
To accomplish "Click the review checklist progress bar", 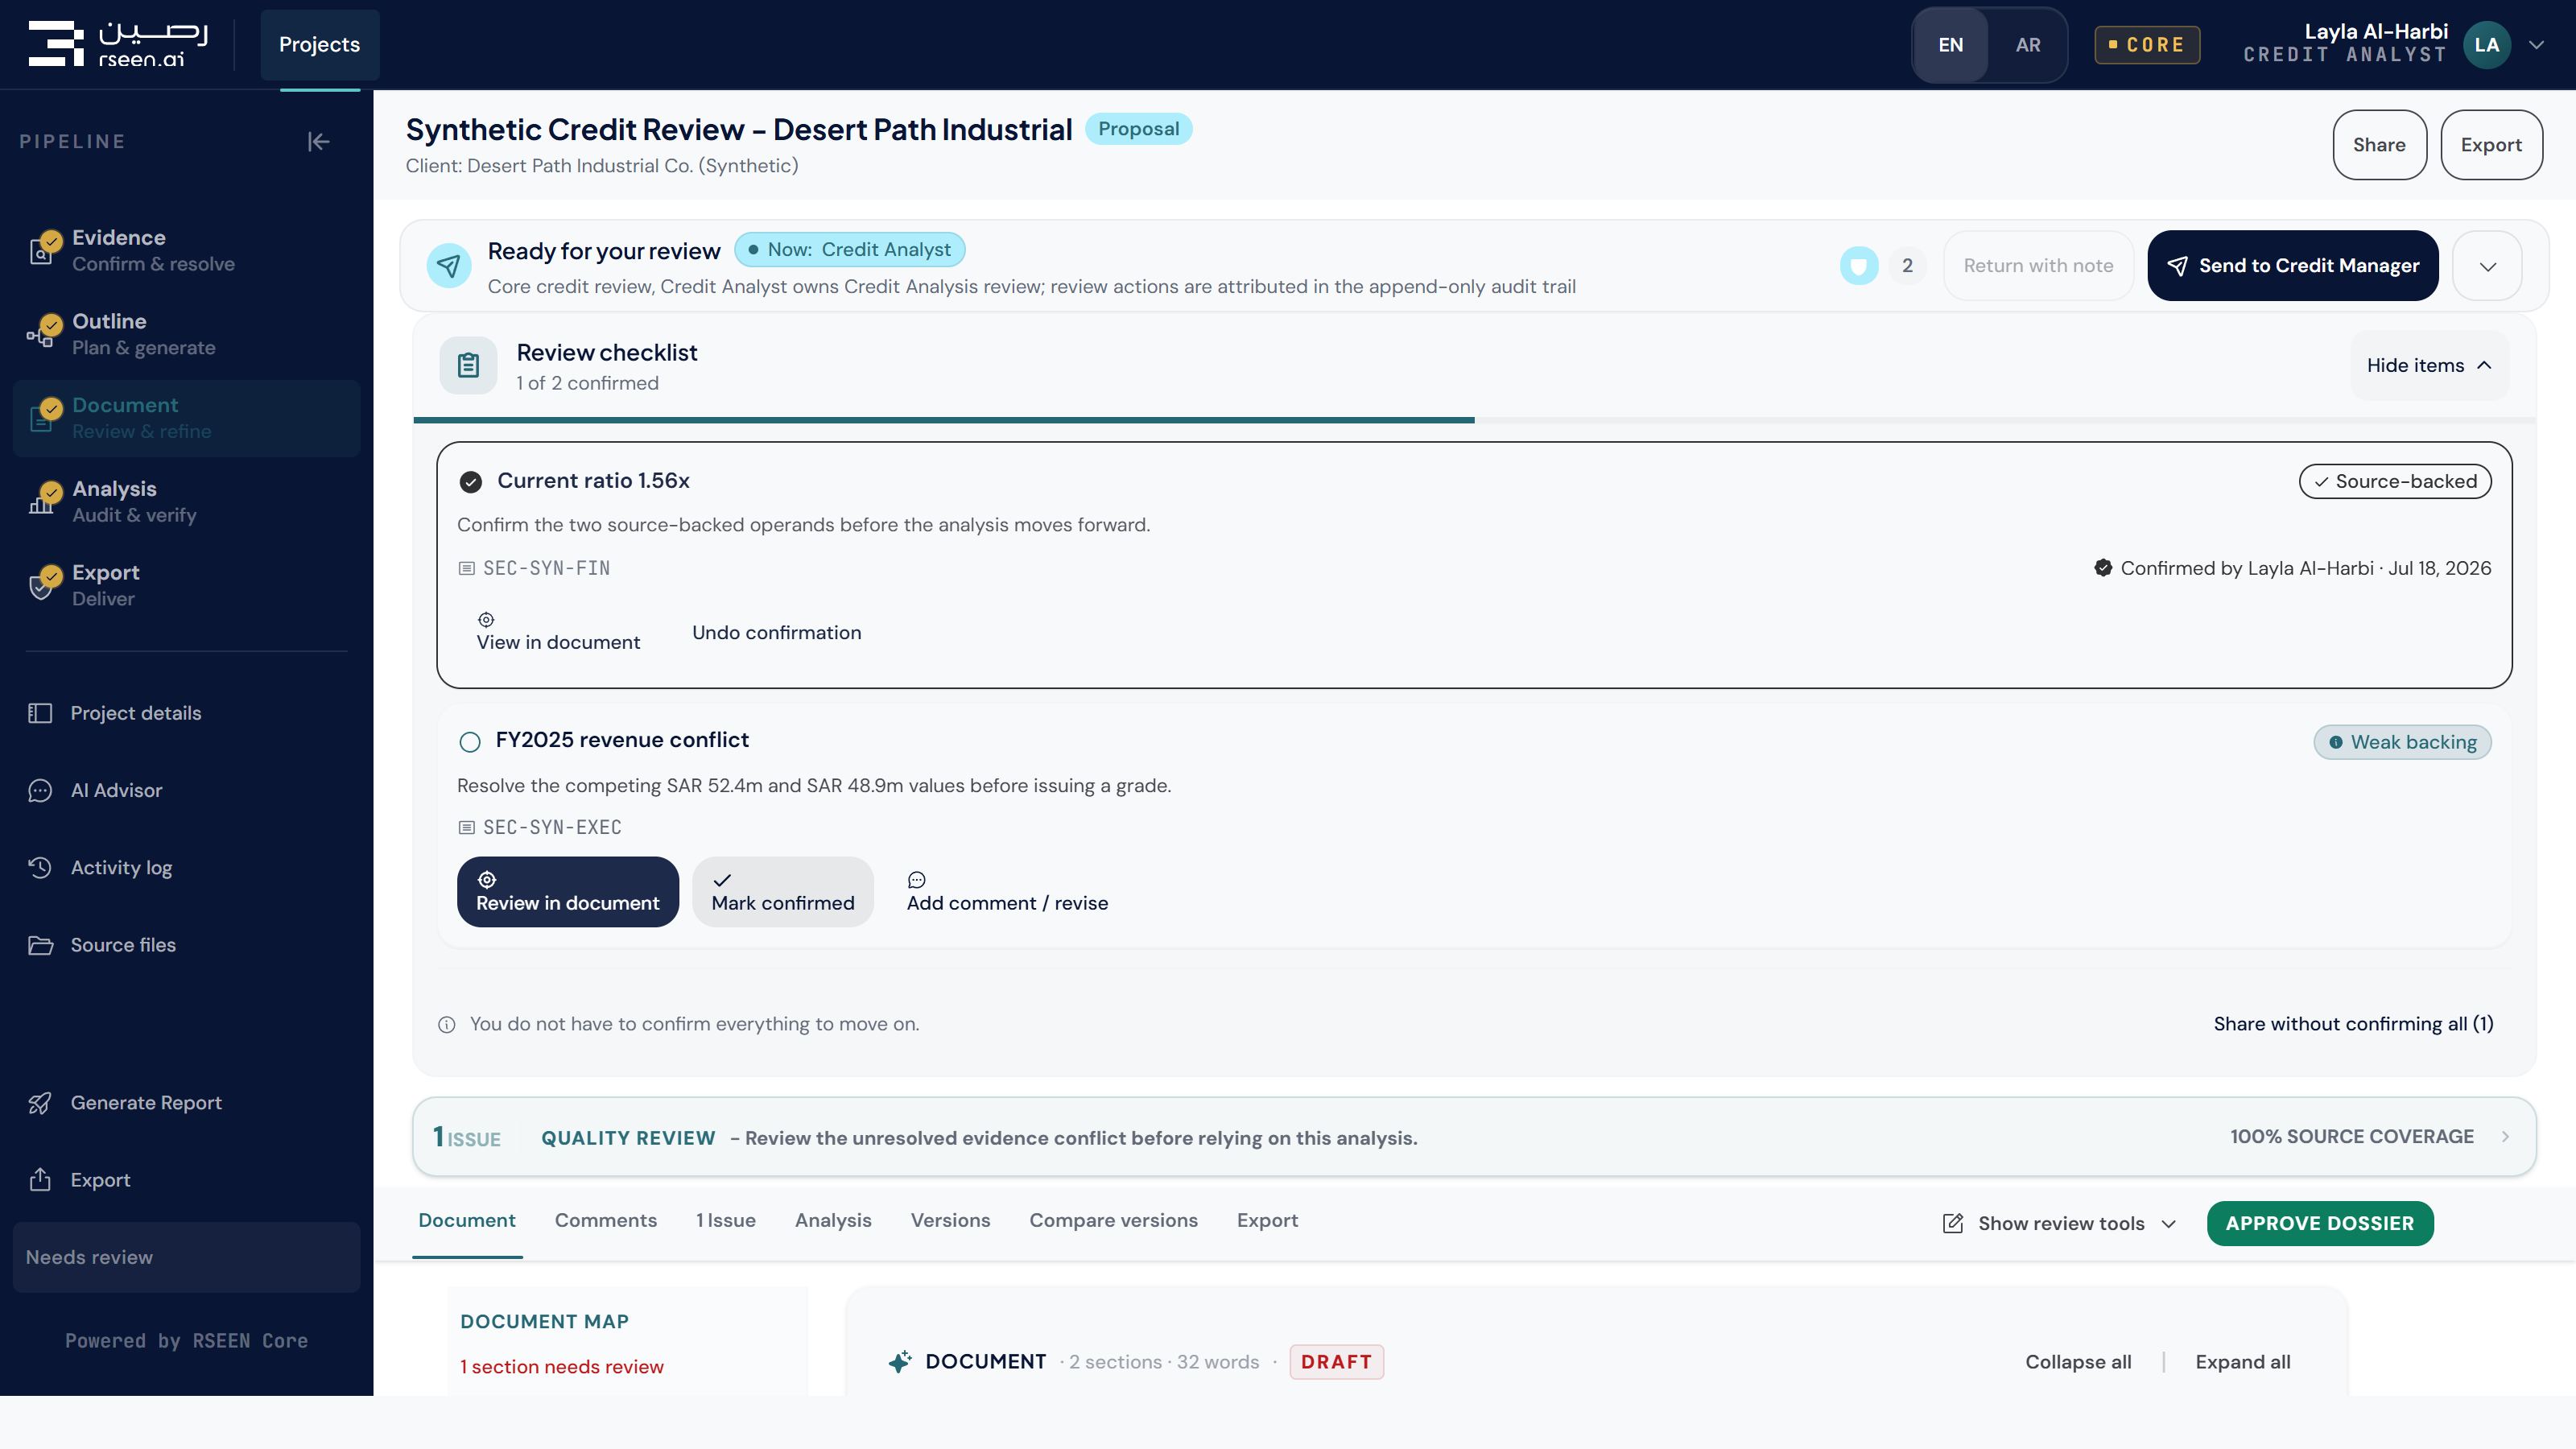I will 1474,420.
